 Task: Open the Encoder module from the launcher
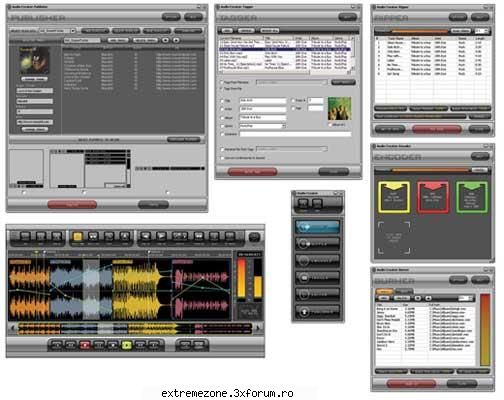(x=317, y=260)
